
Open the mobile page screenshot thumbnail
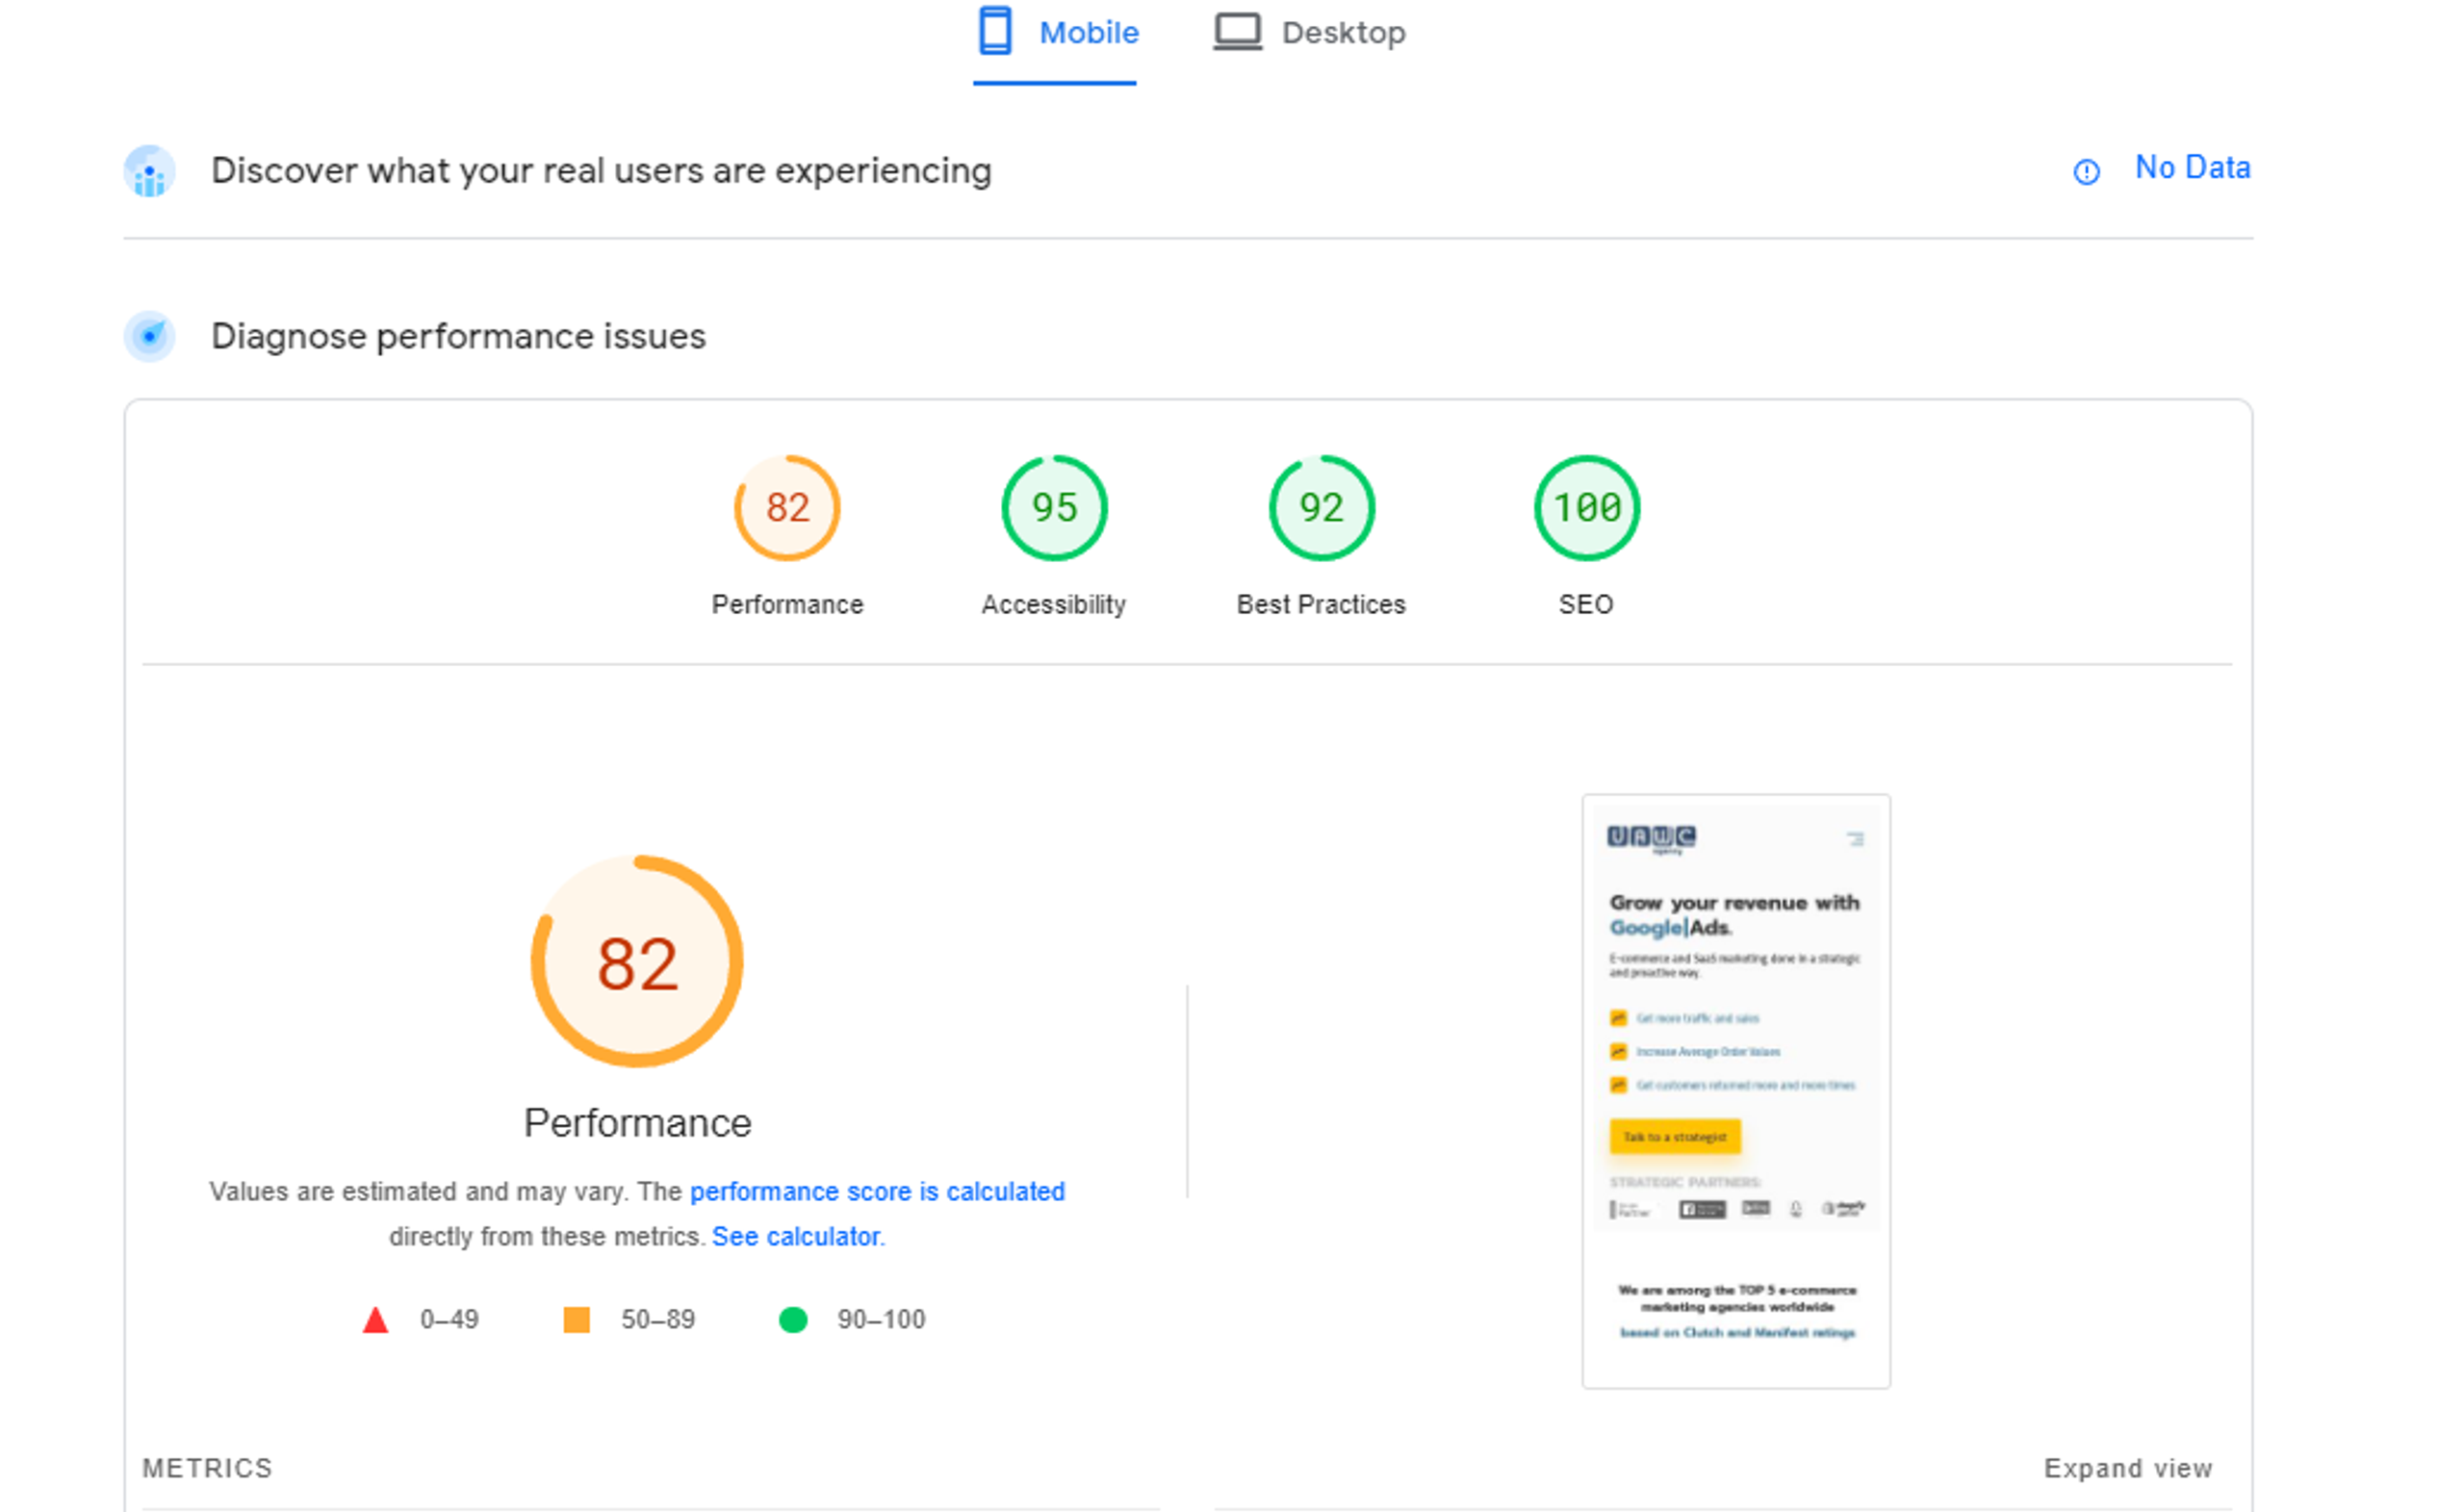coord(1736,1090)
